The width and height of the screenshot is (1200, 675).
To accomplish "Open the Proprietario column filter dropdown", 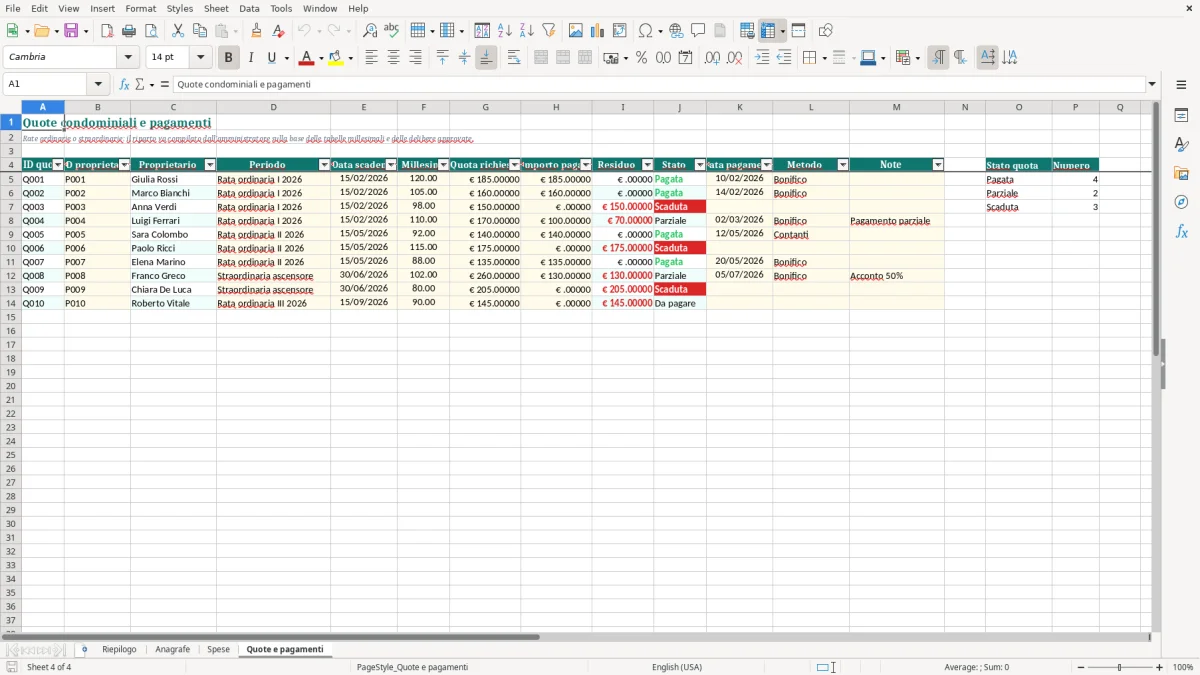I will (x=210, y=165).
